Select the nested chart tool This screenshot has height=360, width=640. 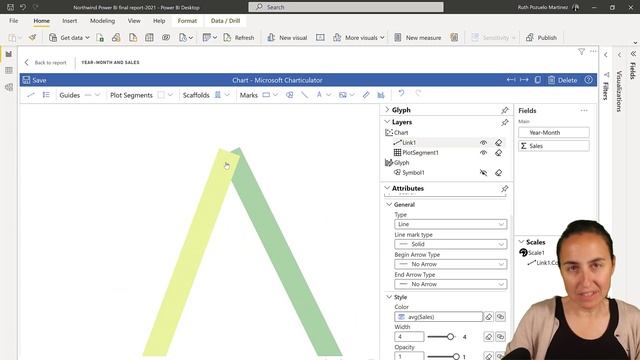point(381,95)
